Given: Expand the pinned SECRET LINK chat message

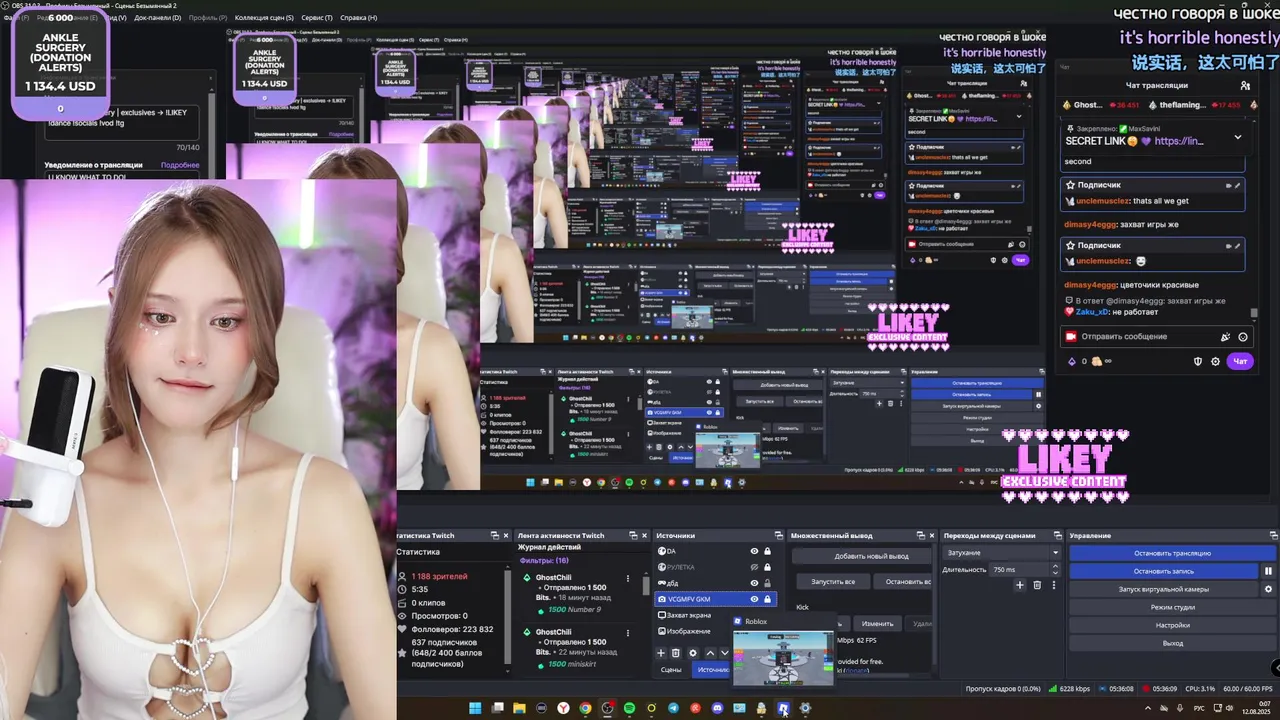Looking at the screenshot, I should 1237,137.
